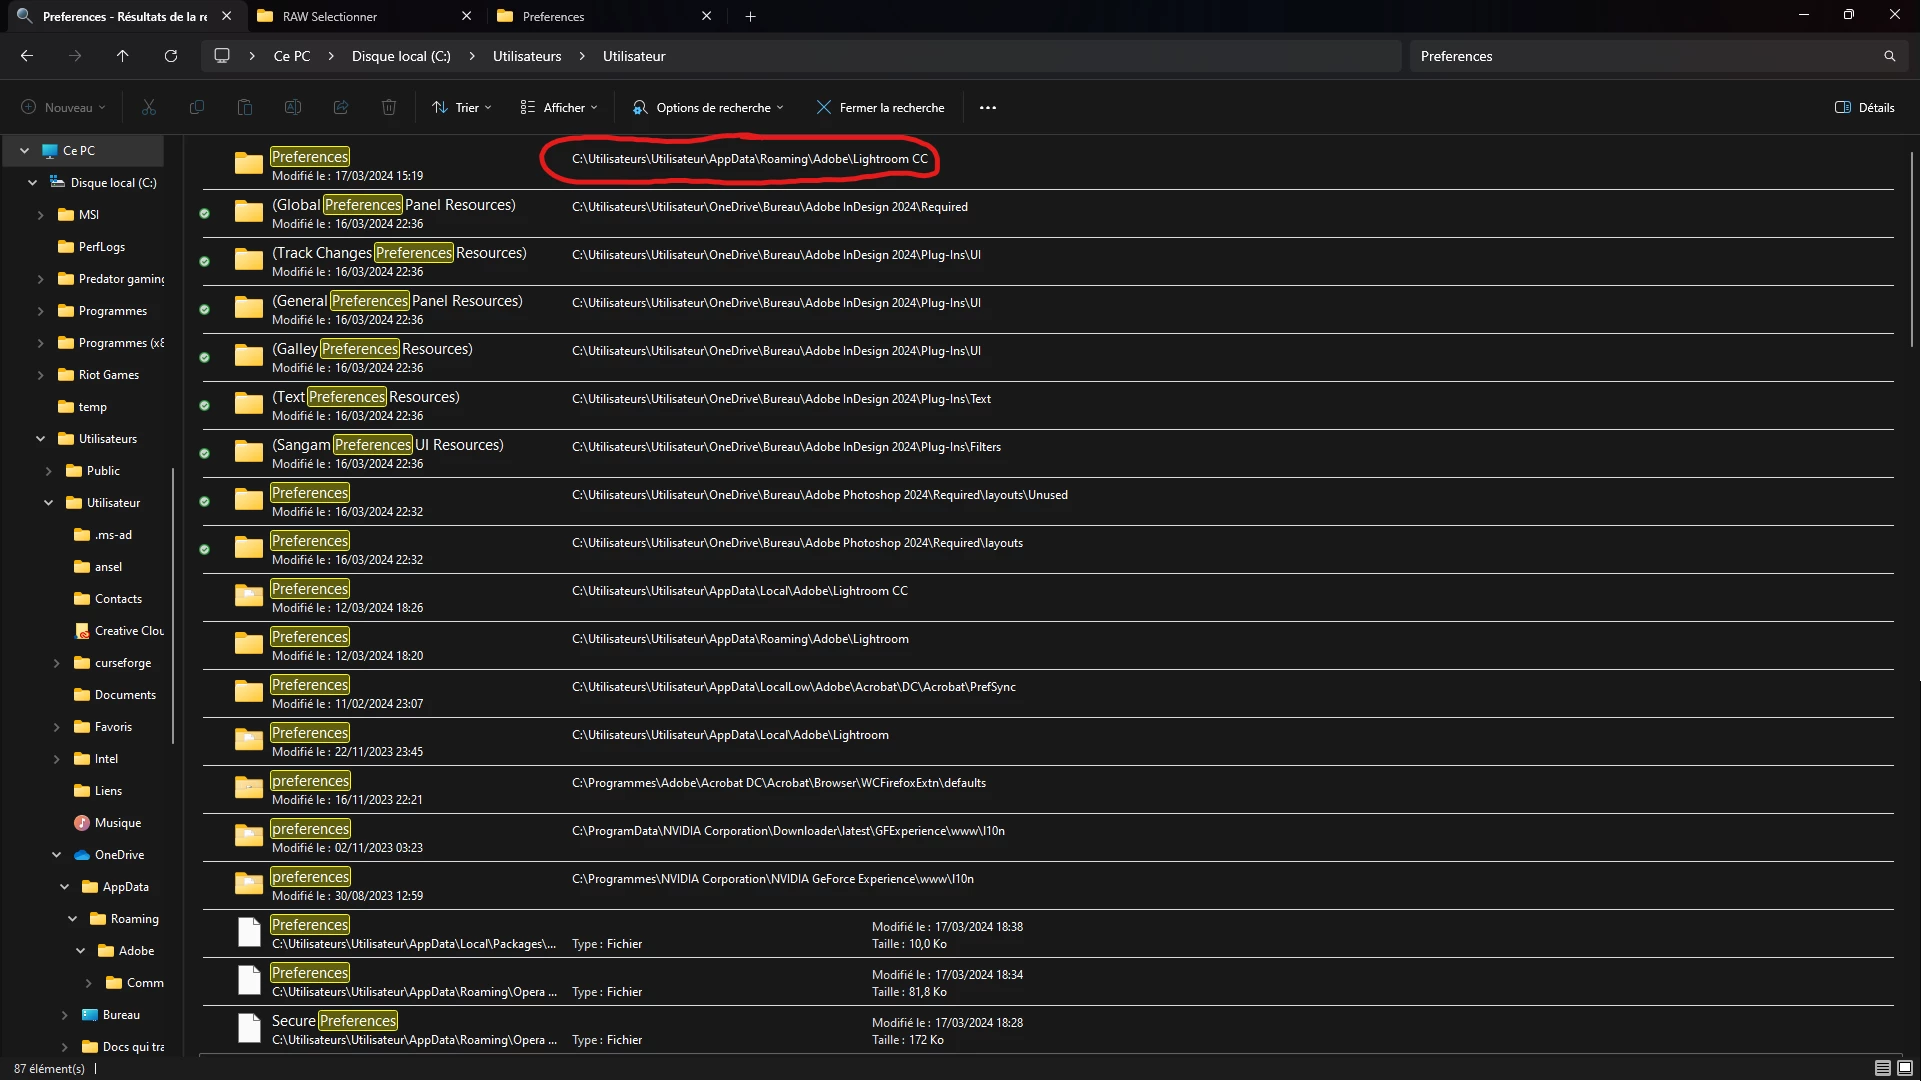Click the Up one level arrow
Image resolution: width=1921 pixels, height=1081 pixels.
click(123, 56)
